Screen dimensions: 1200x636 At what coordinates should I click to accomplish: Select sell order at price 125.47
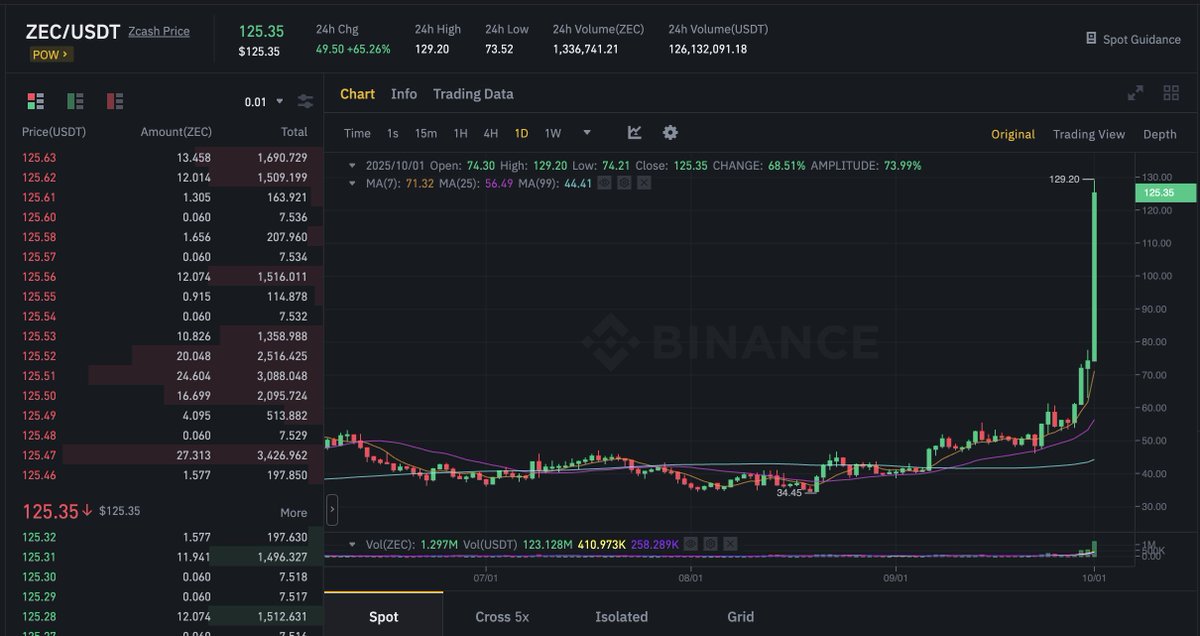click(x=164, y=454)
